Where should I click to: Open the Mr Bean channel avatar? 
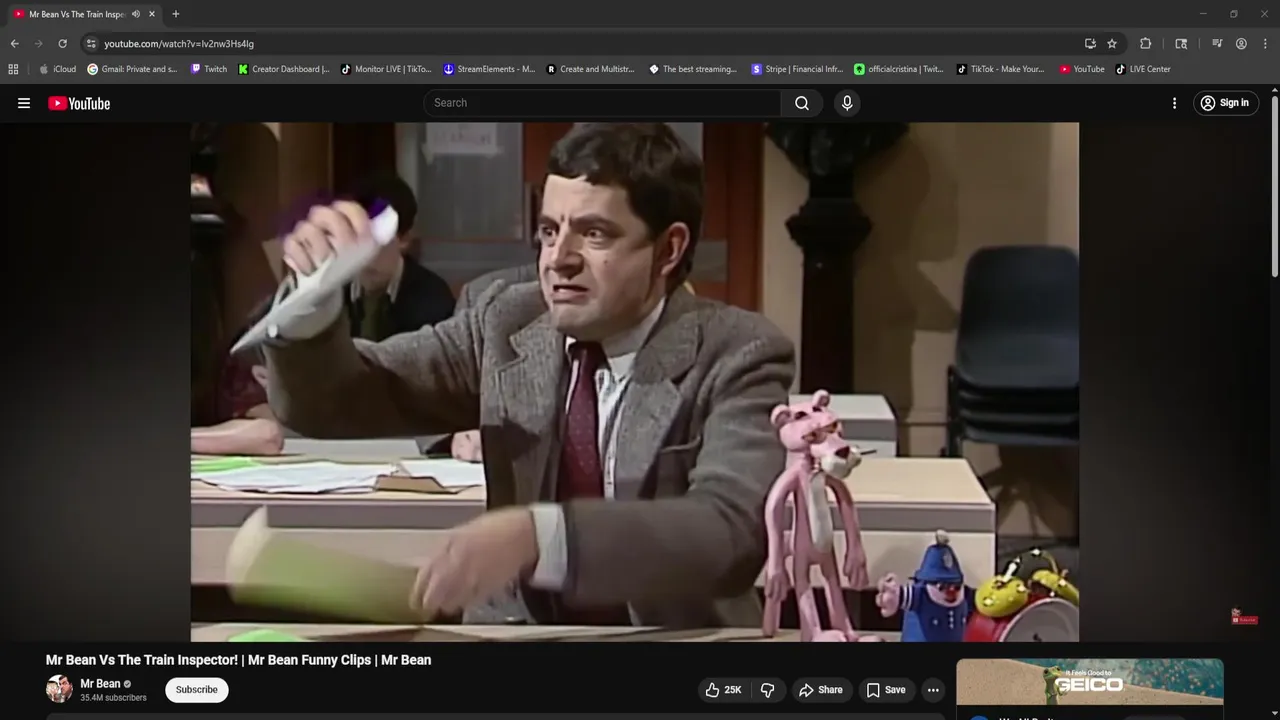(59, 689)
